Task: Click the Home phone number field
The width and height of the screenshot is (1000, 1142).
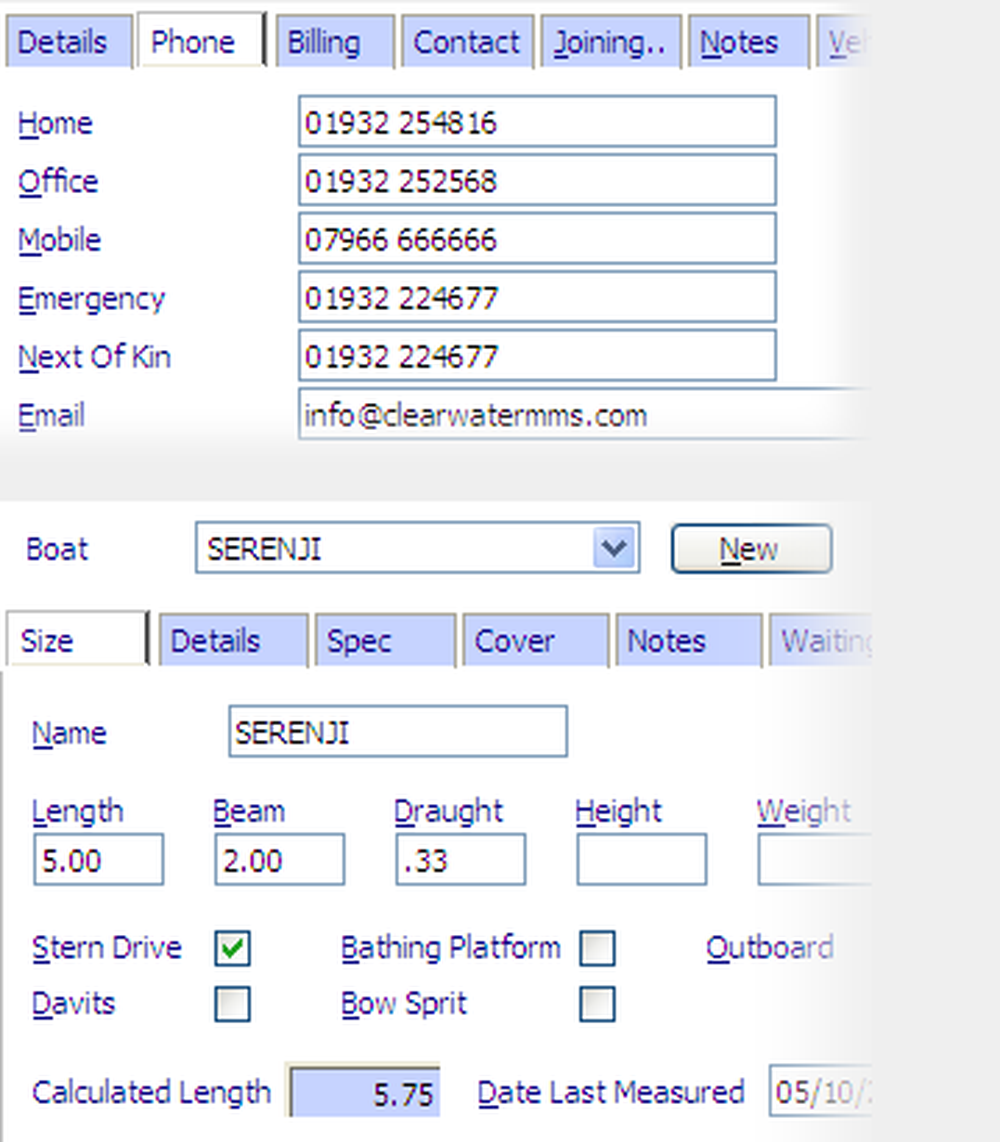Action: 536,123
